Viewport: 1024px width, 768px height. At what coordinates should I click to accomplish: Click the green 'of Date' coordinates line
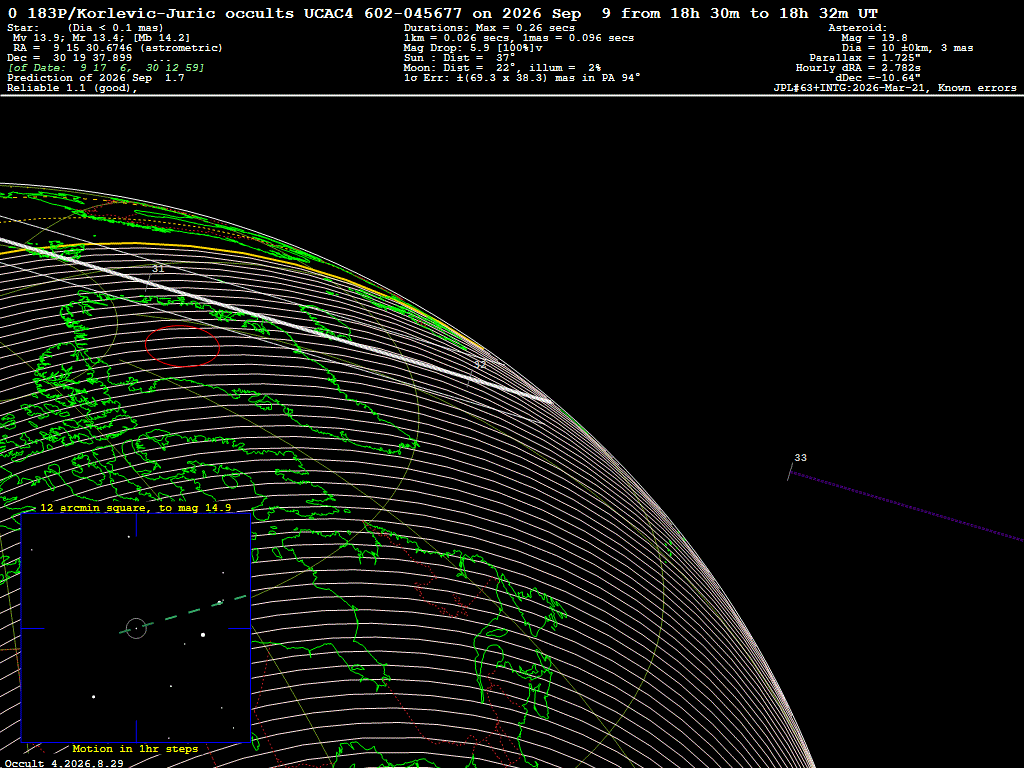106,68
